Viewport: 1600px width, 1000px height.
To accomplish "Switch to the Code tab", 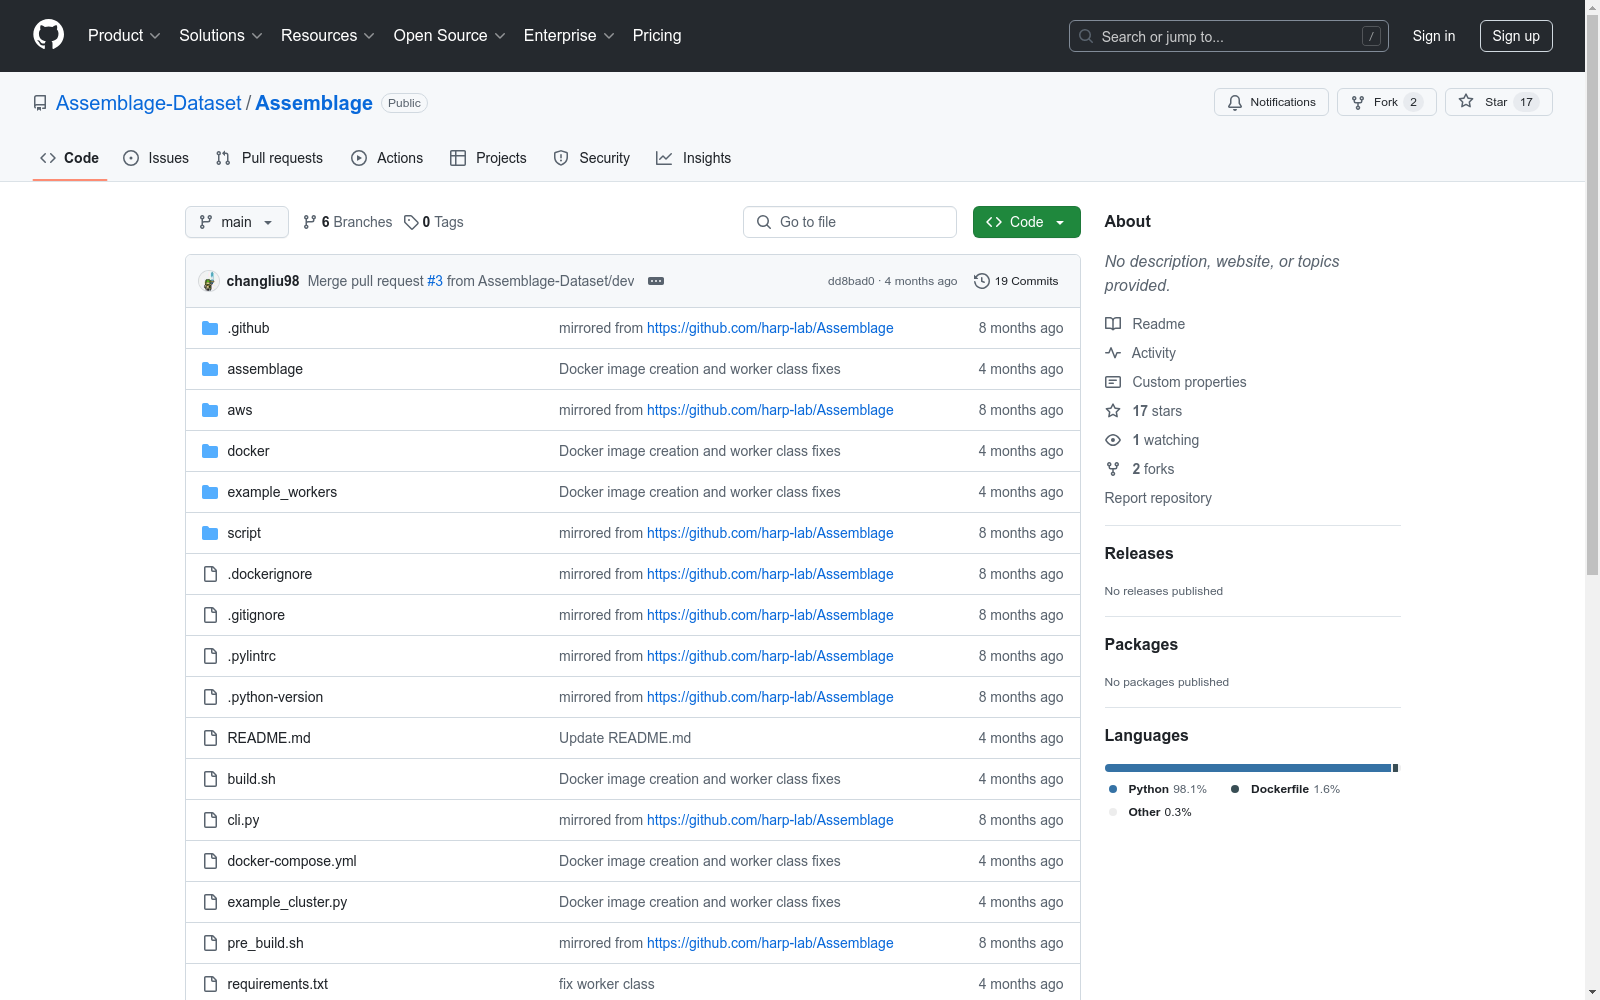I will pos(70,158).
